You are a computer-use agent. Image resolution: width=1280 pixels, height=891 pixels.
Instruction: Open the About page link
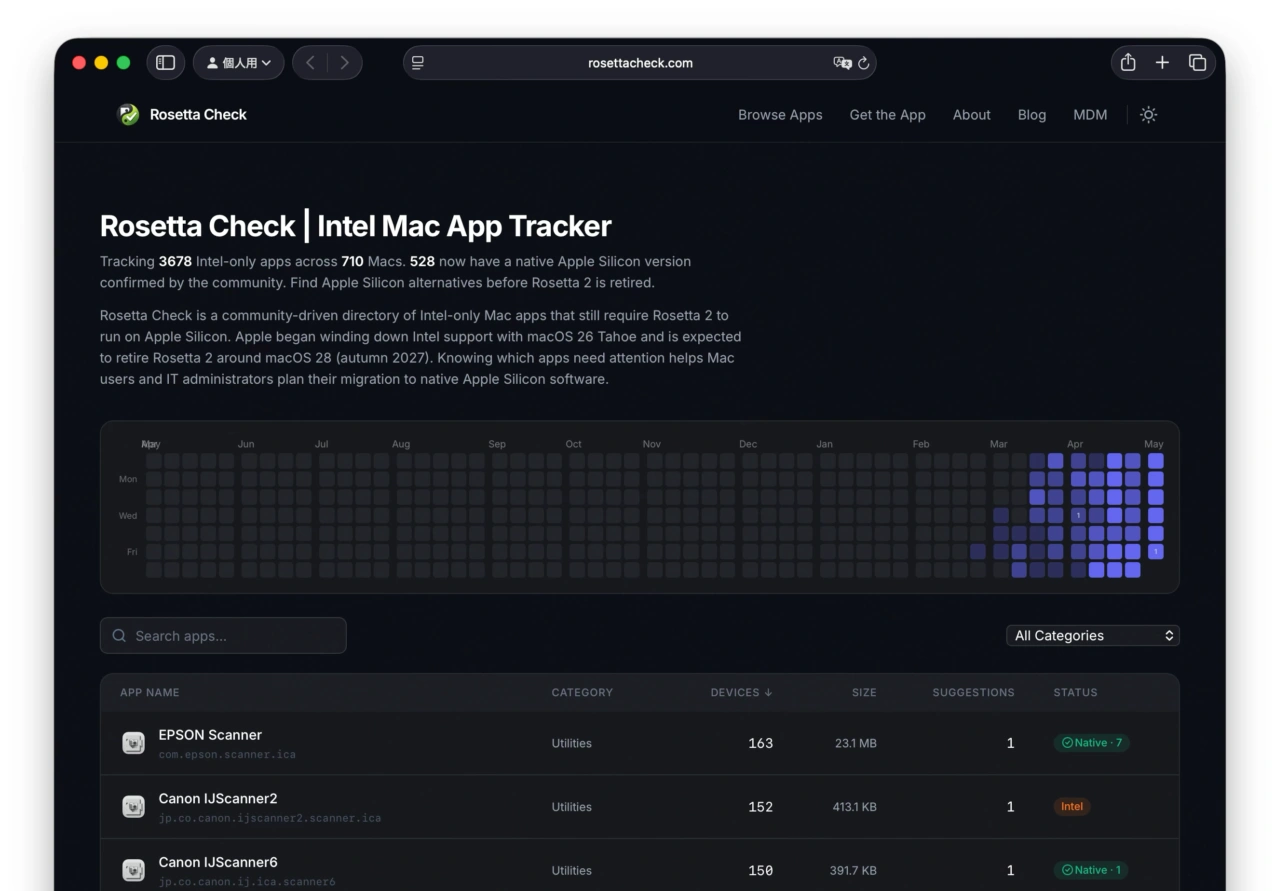pyautogui.click(x=972, y=115)
